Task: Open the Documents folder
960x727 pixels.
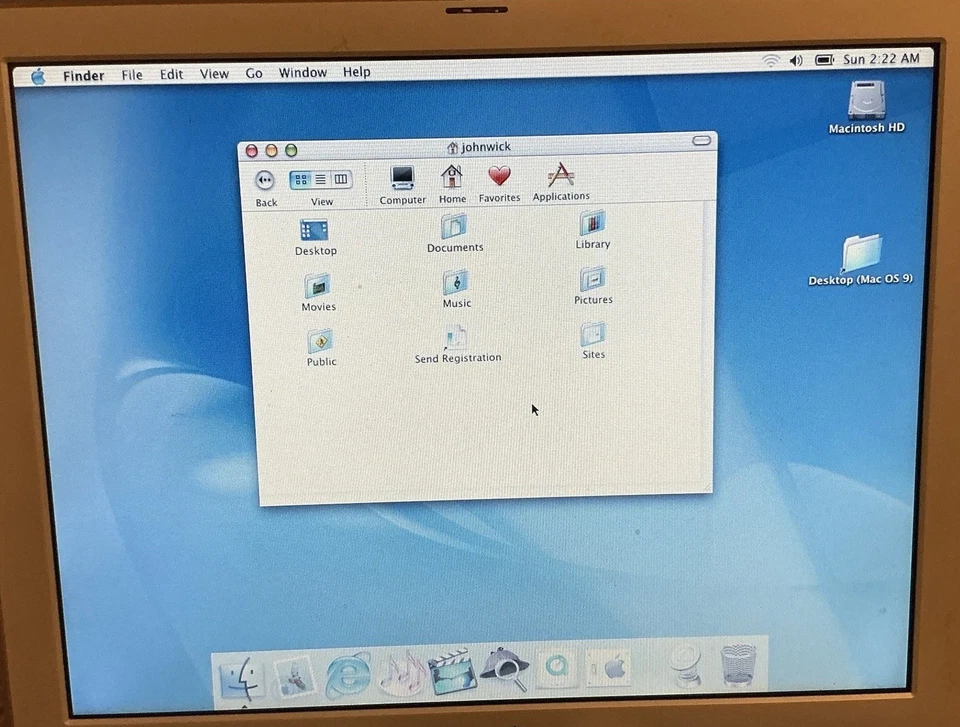Action: pyautogui.click(x=455, y=228)
